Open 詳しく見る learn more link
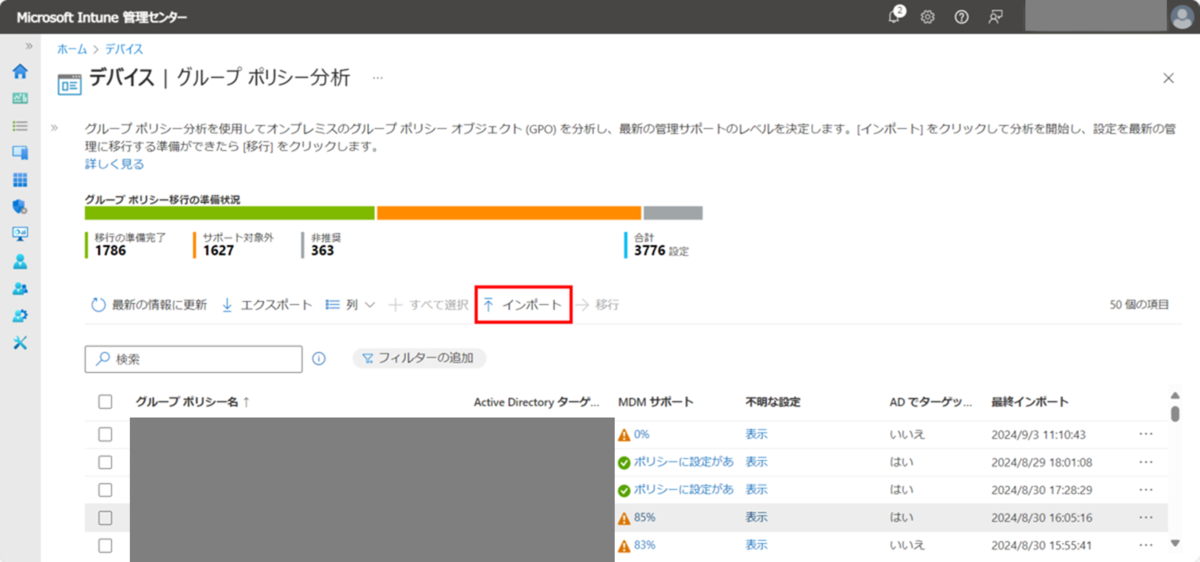This screenshot has height=562, width=1200. click(114, 164)
